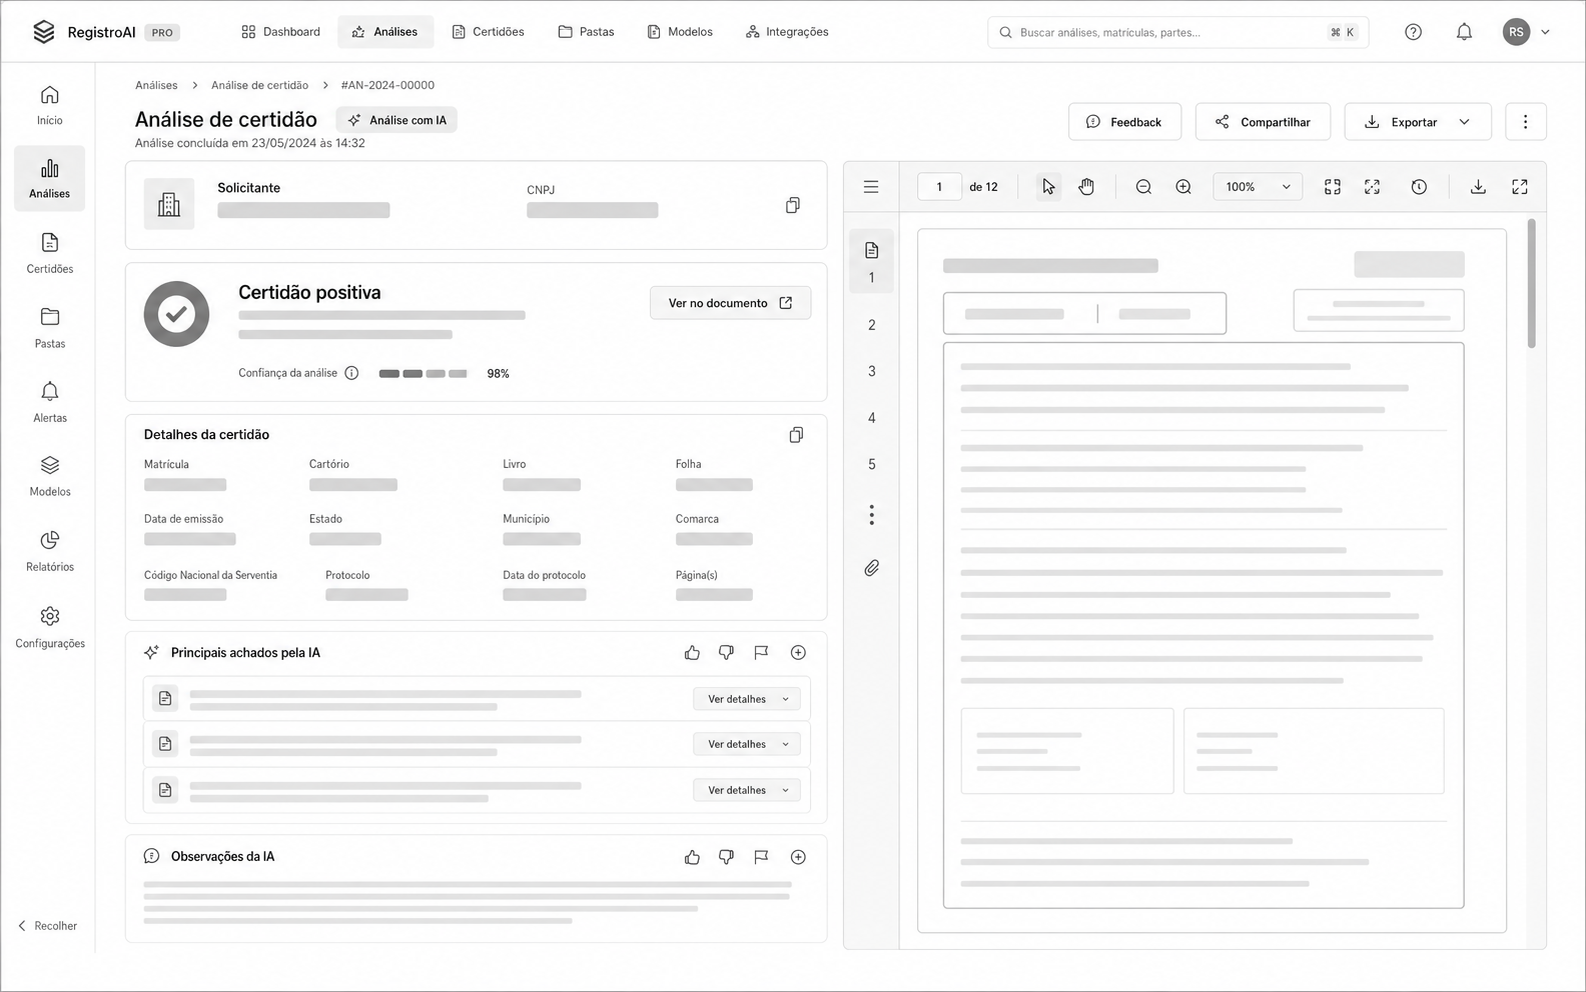Open the Exportar dropdown

point(1418,122)
